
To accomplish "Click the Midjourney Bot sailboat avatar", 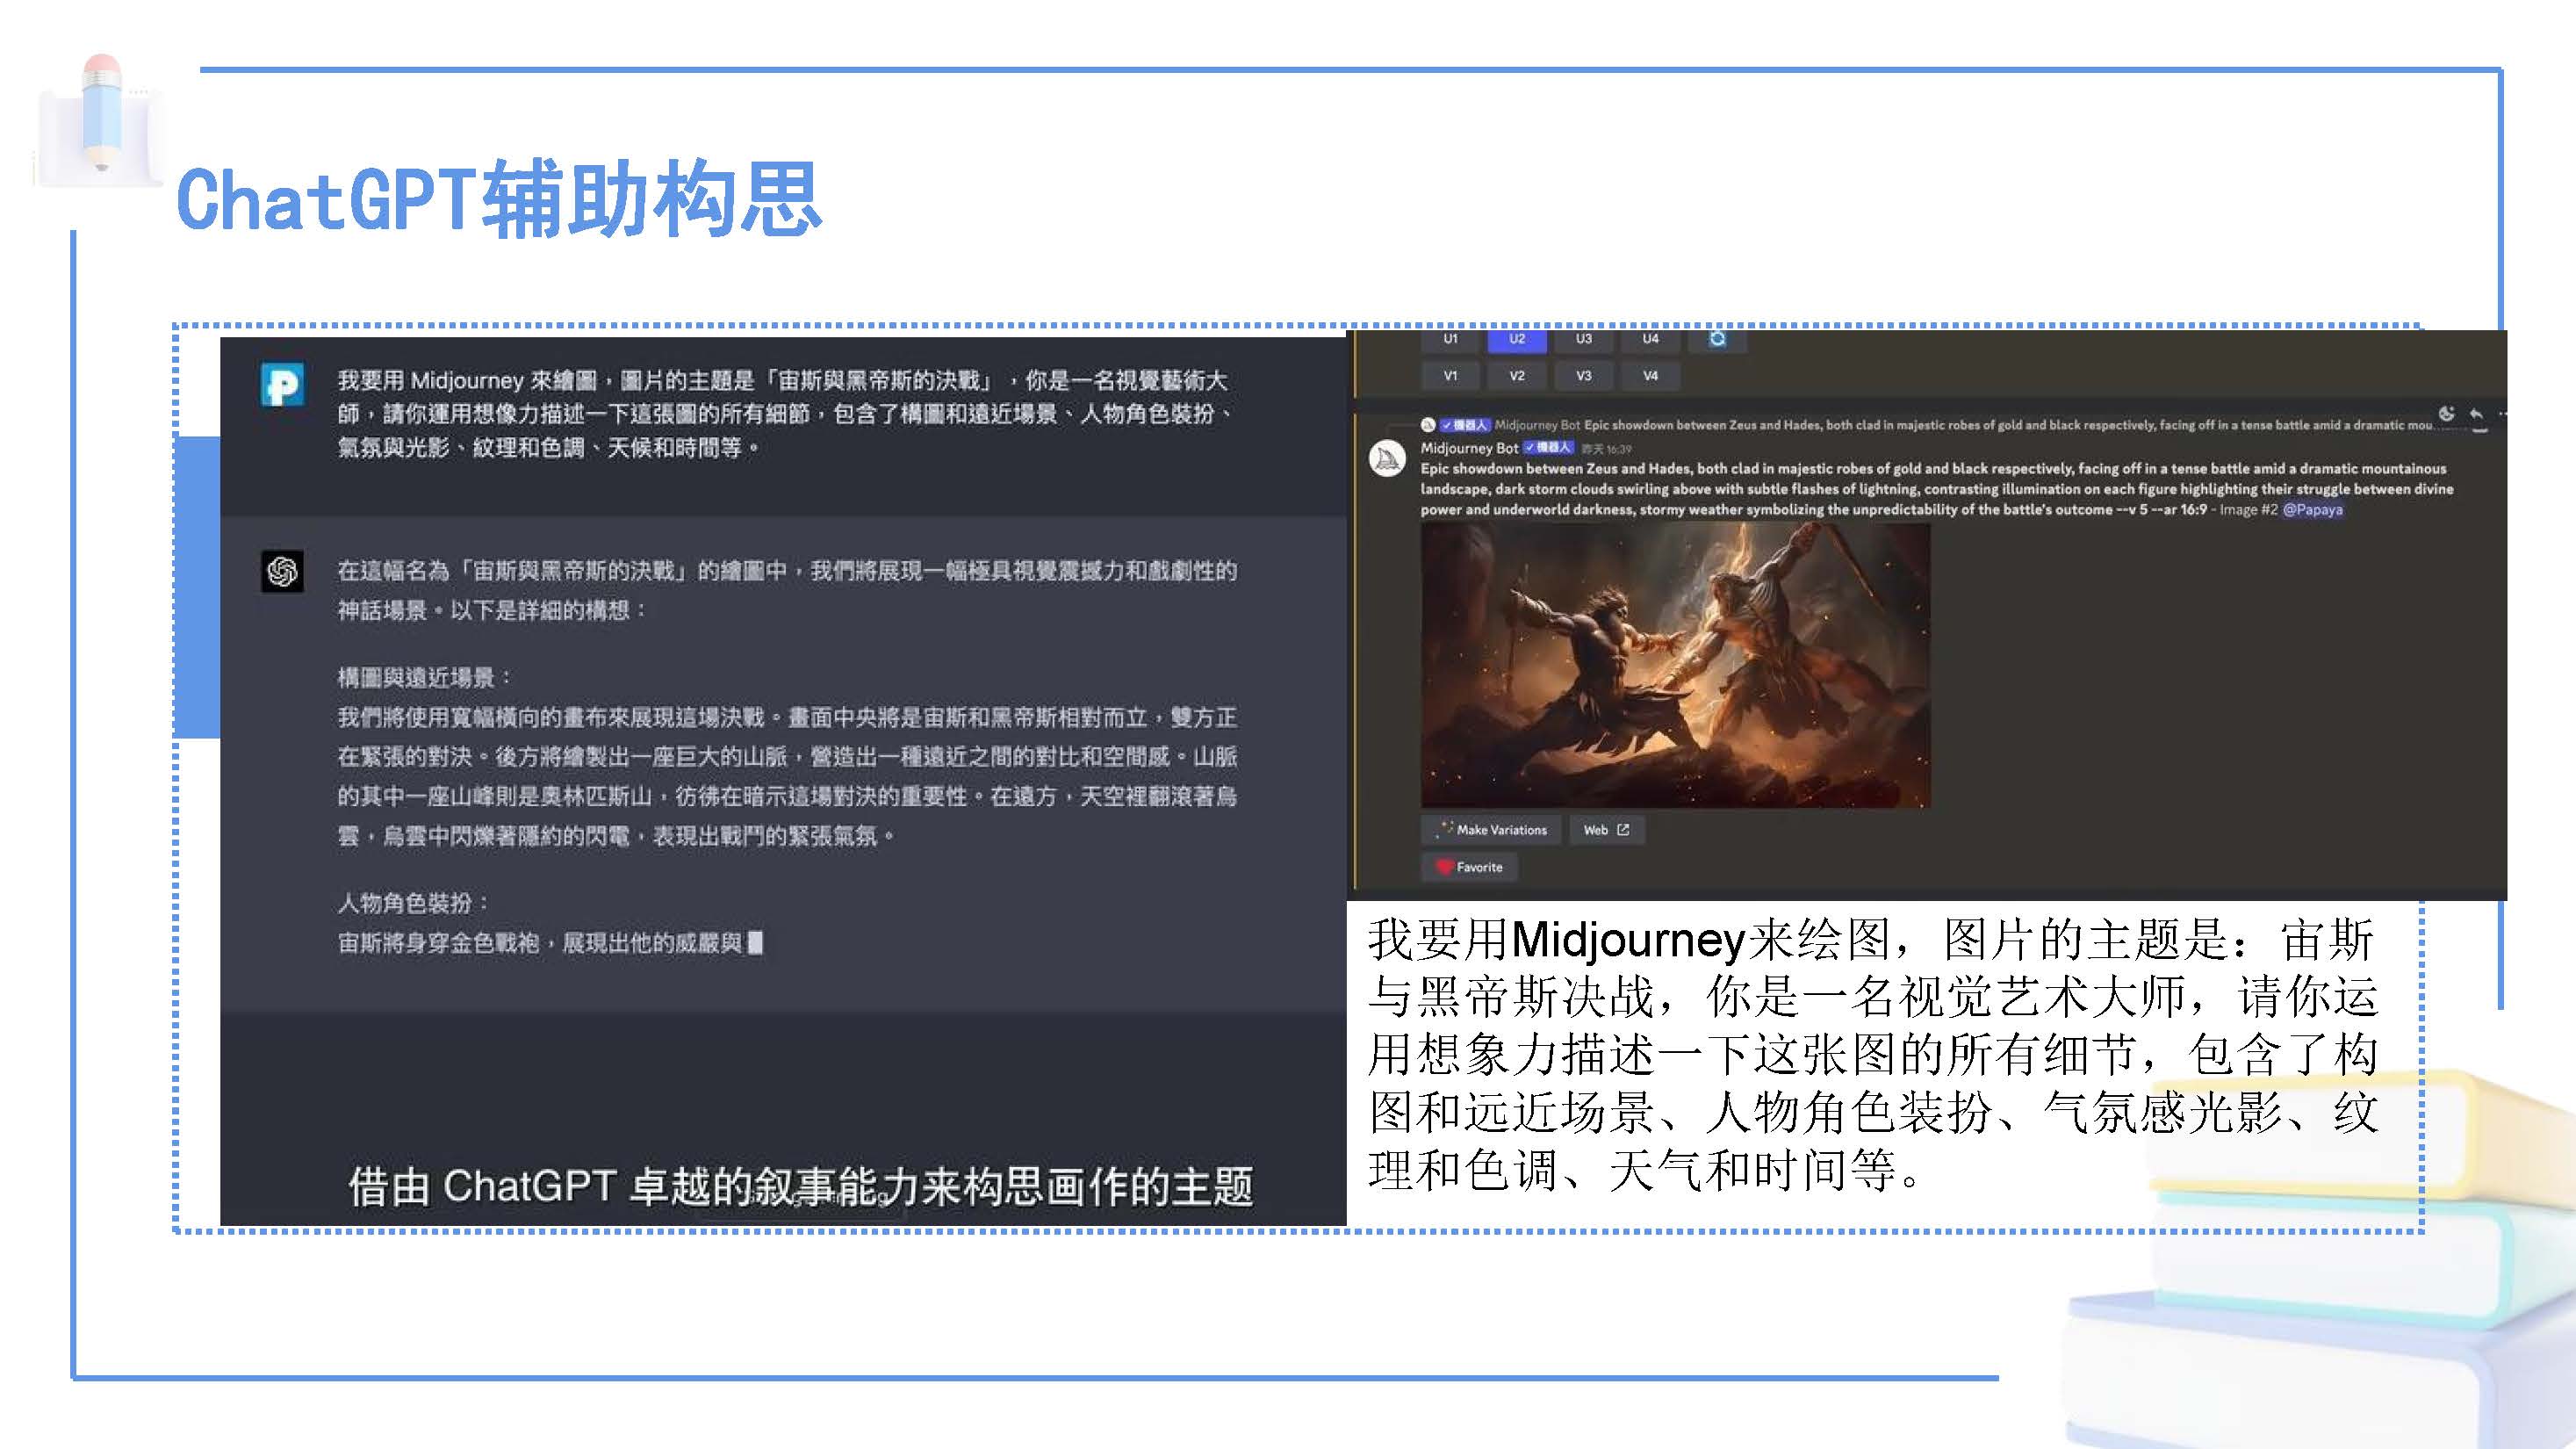I will click(1387, 459).
